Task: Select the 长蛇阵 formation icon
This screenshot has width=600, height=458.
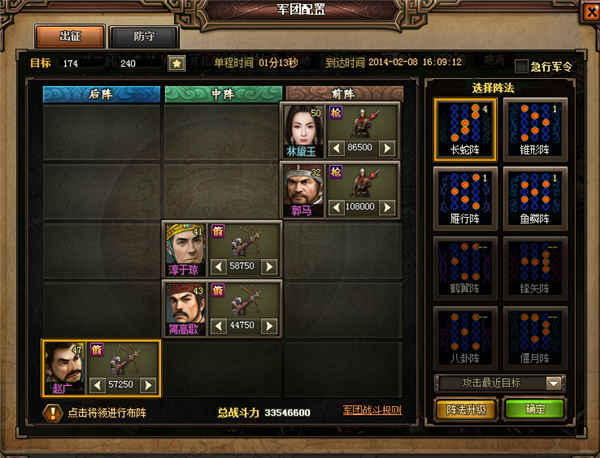Action: tap(465, 129)
